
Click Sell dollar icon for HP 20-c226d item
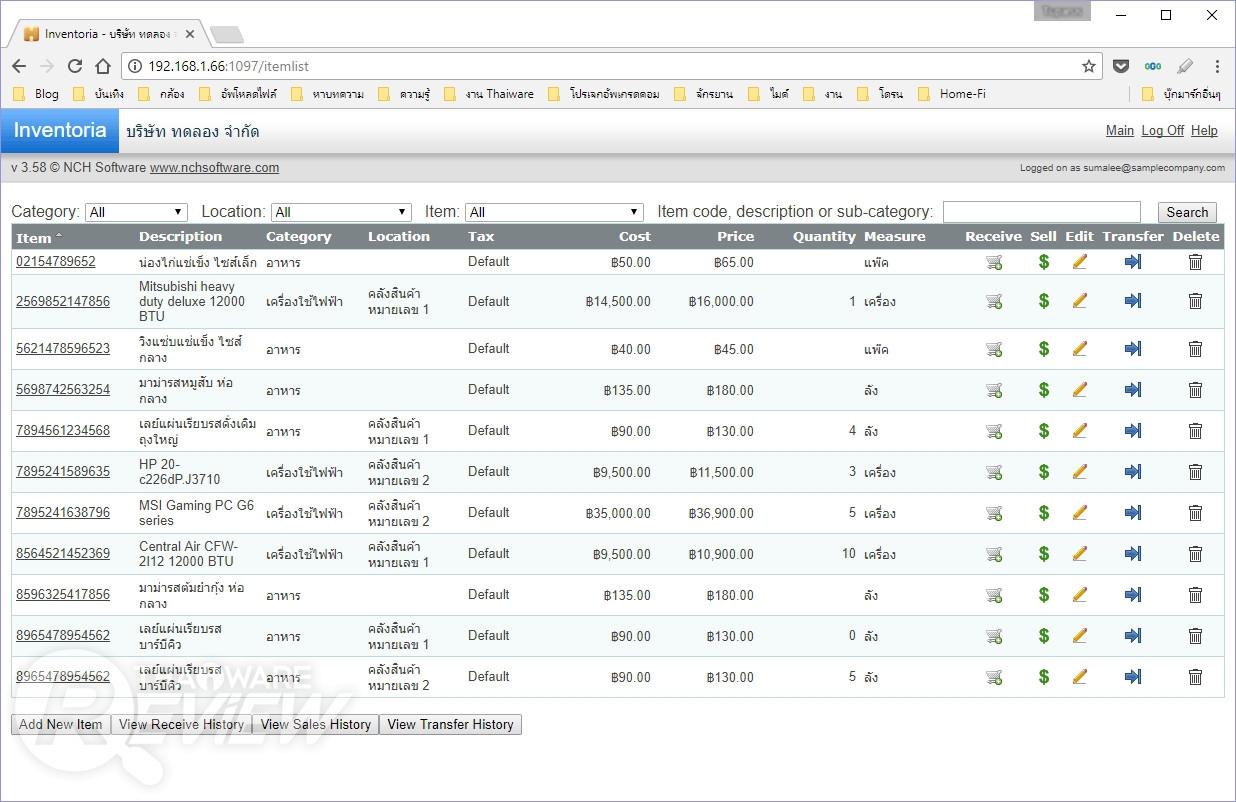[x=1043, y=472]
